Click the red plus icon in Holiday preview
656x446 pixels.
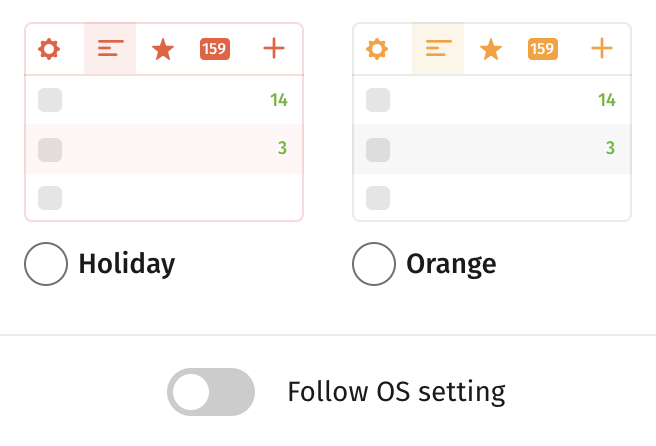274,48
